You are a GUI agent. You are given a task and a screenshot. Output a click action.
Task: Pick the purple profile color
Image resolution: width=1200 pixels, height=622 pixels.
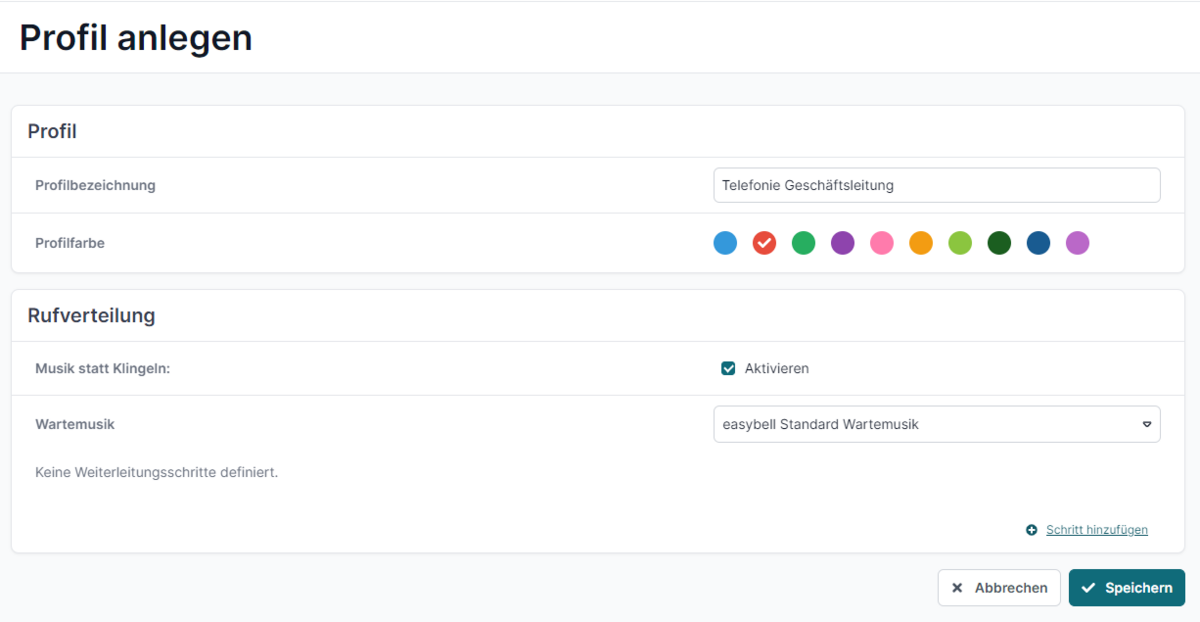click(x=843, y=242)
